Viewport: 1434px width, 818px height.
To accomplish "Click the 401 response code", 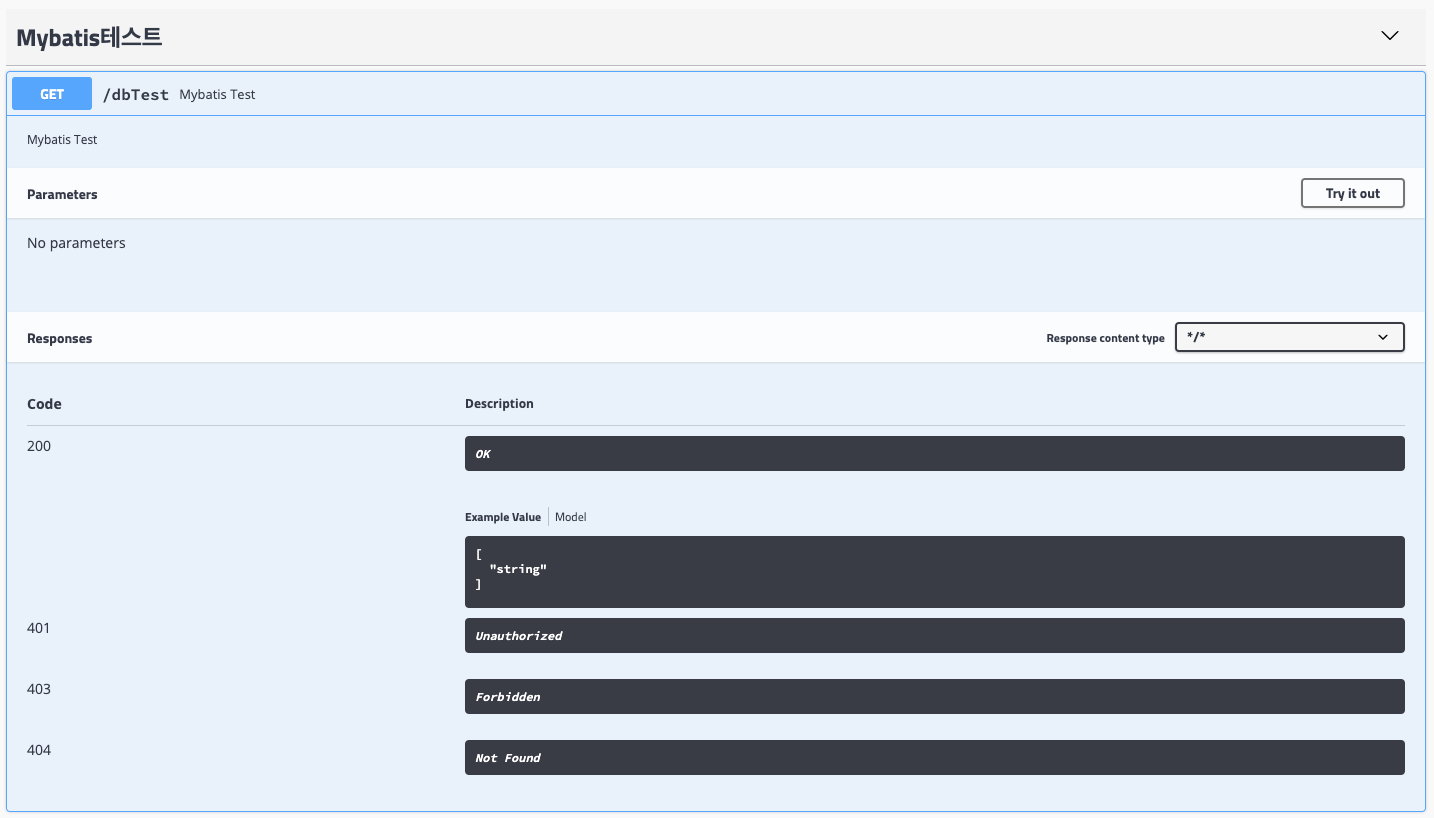I will (x=39, y=628).
